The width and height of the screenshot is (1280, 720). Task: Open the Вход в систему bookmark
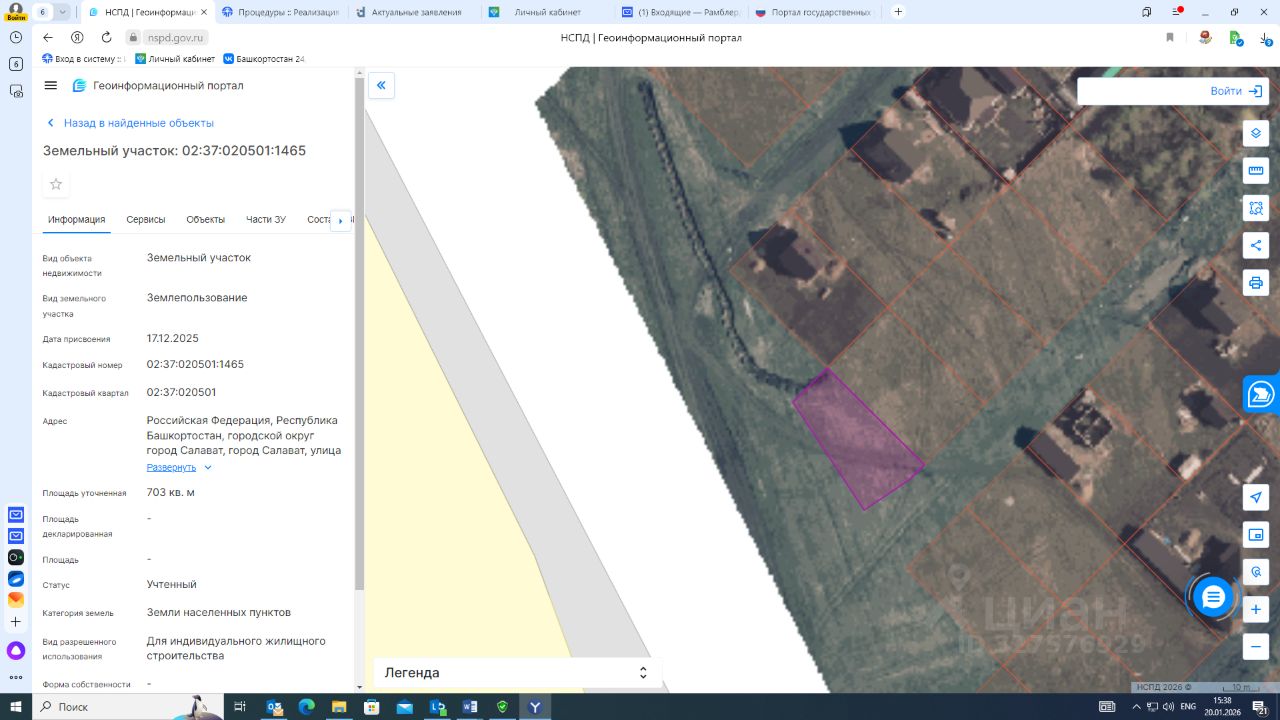click(x=82, y=59)
